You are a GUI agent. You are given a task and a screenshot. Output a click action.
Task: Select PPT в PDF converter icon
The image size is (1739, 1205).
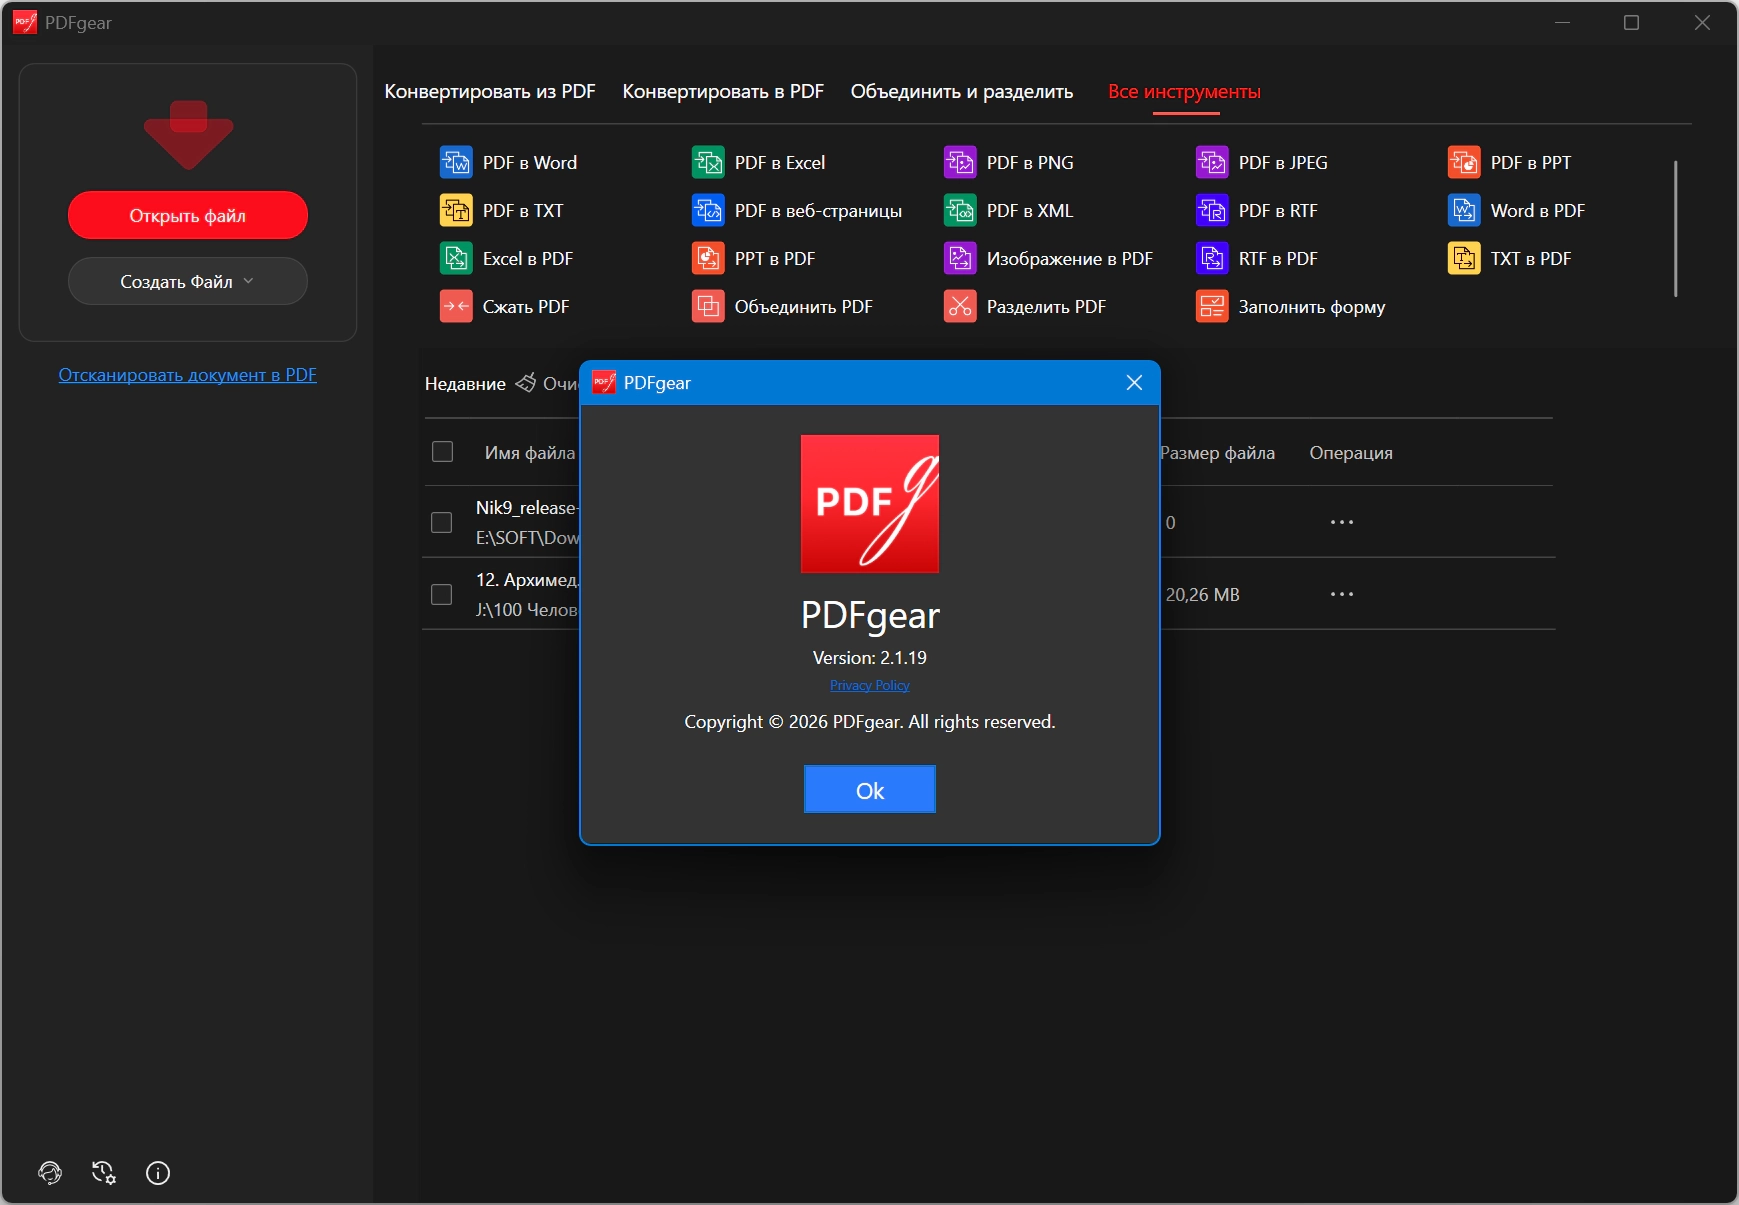point(708,258)
